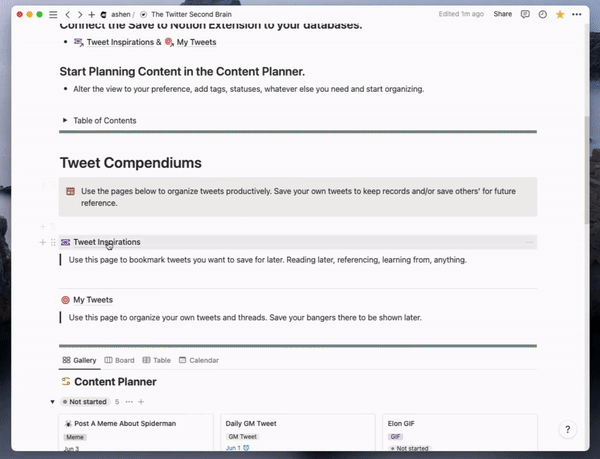This screenshot has width=600, height=459.
Task: Click the red My Tweets page icon
Action: (65, 300)
